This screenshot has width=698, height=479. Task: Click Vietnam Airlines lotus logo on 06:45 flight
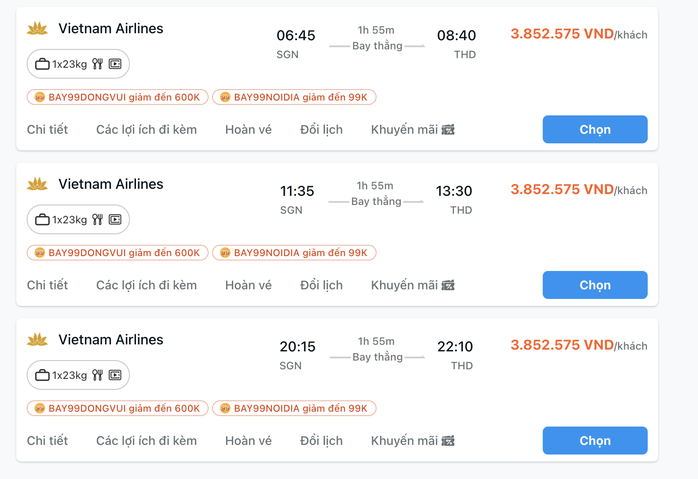coord(37,28)
